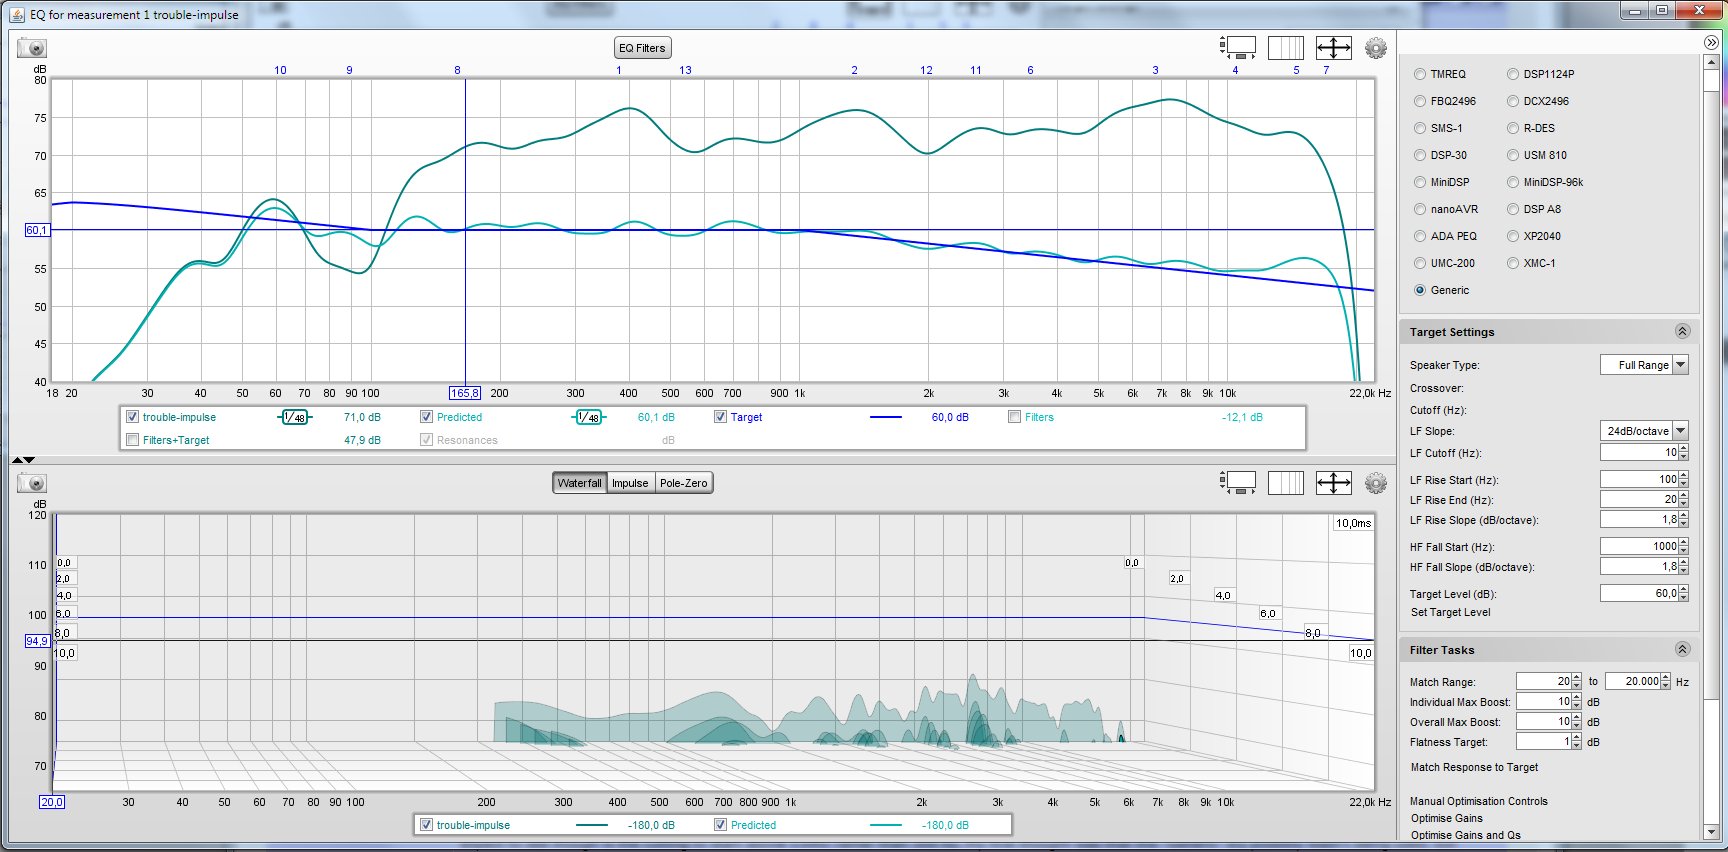Click HF Fall Slope value field
Viewport: 1728px width, 852px height.
pos(1639,567)
